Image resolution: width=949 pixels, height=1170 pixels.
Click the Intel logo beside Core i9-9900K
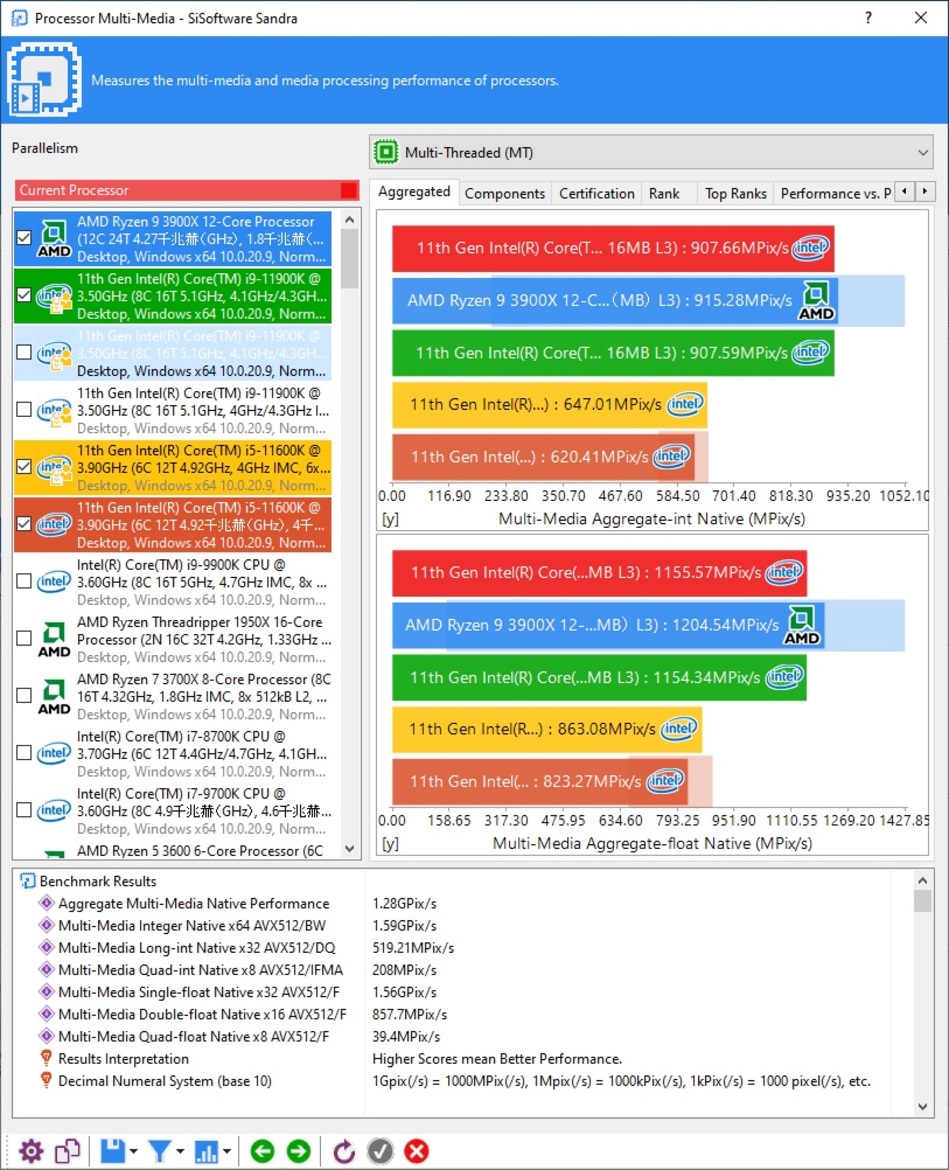(x=54, y=581)
